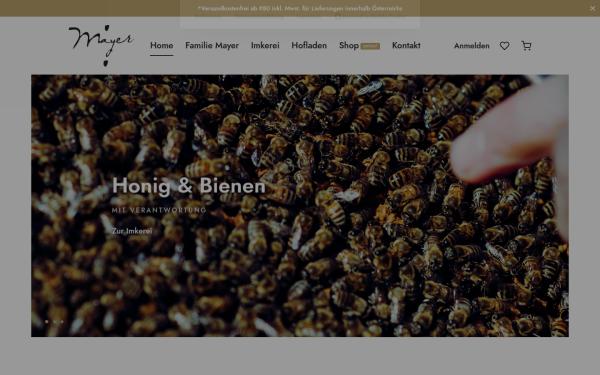Open the wishlist heart icon

(504, 46)
